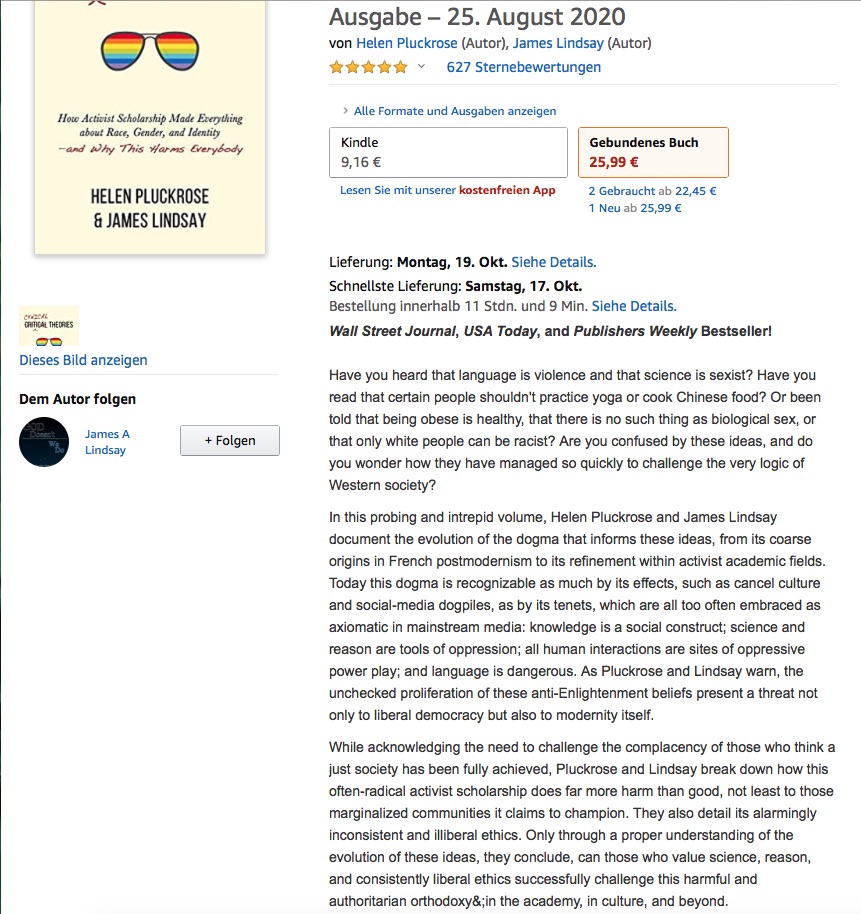Click the five-star rating icons
Image resolution: width=861 pixels, height=914 pixels.
368,67
